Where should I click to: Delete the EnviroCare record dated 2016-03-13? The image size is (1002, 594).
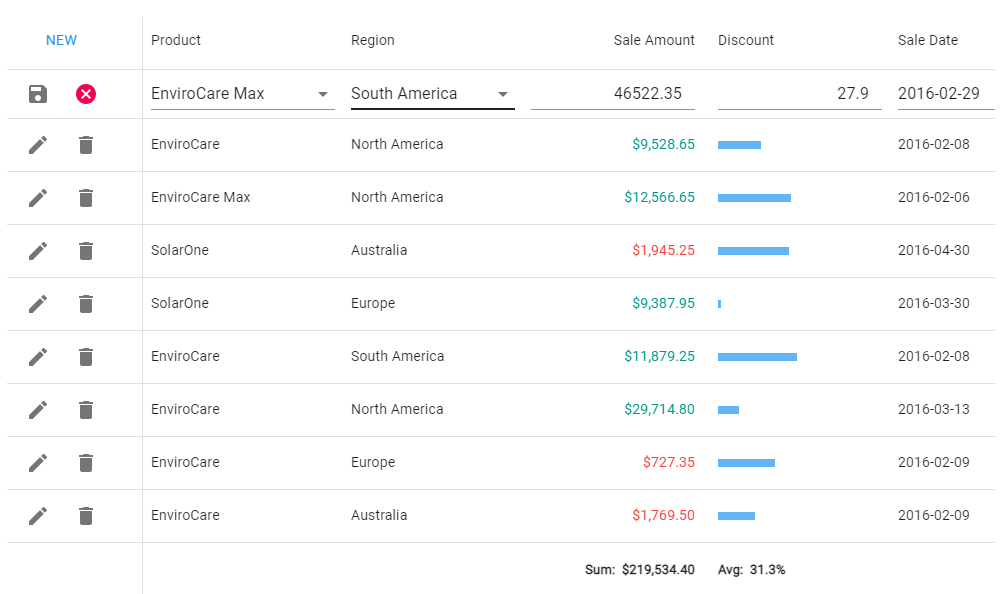coord(86,409)
